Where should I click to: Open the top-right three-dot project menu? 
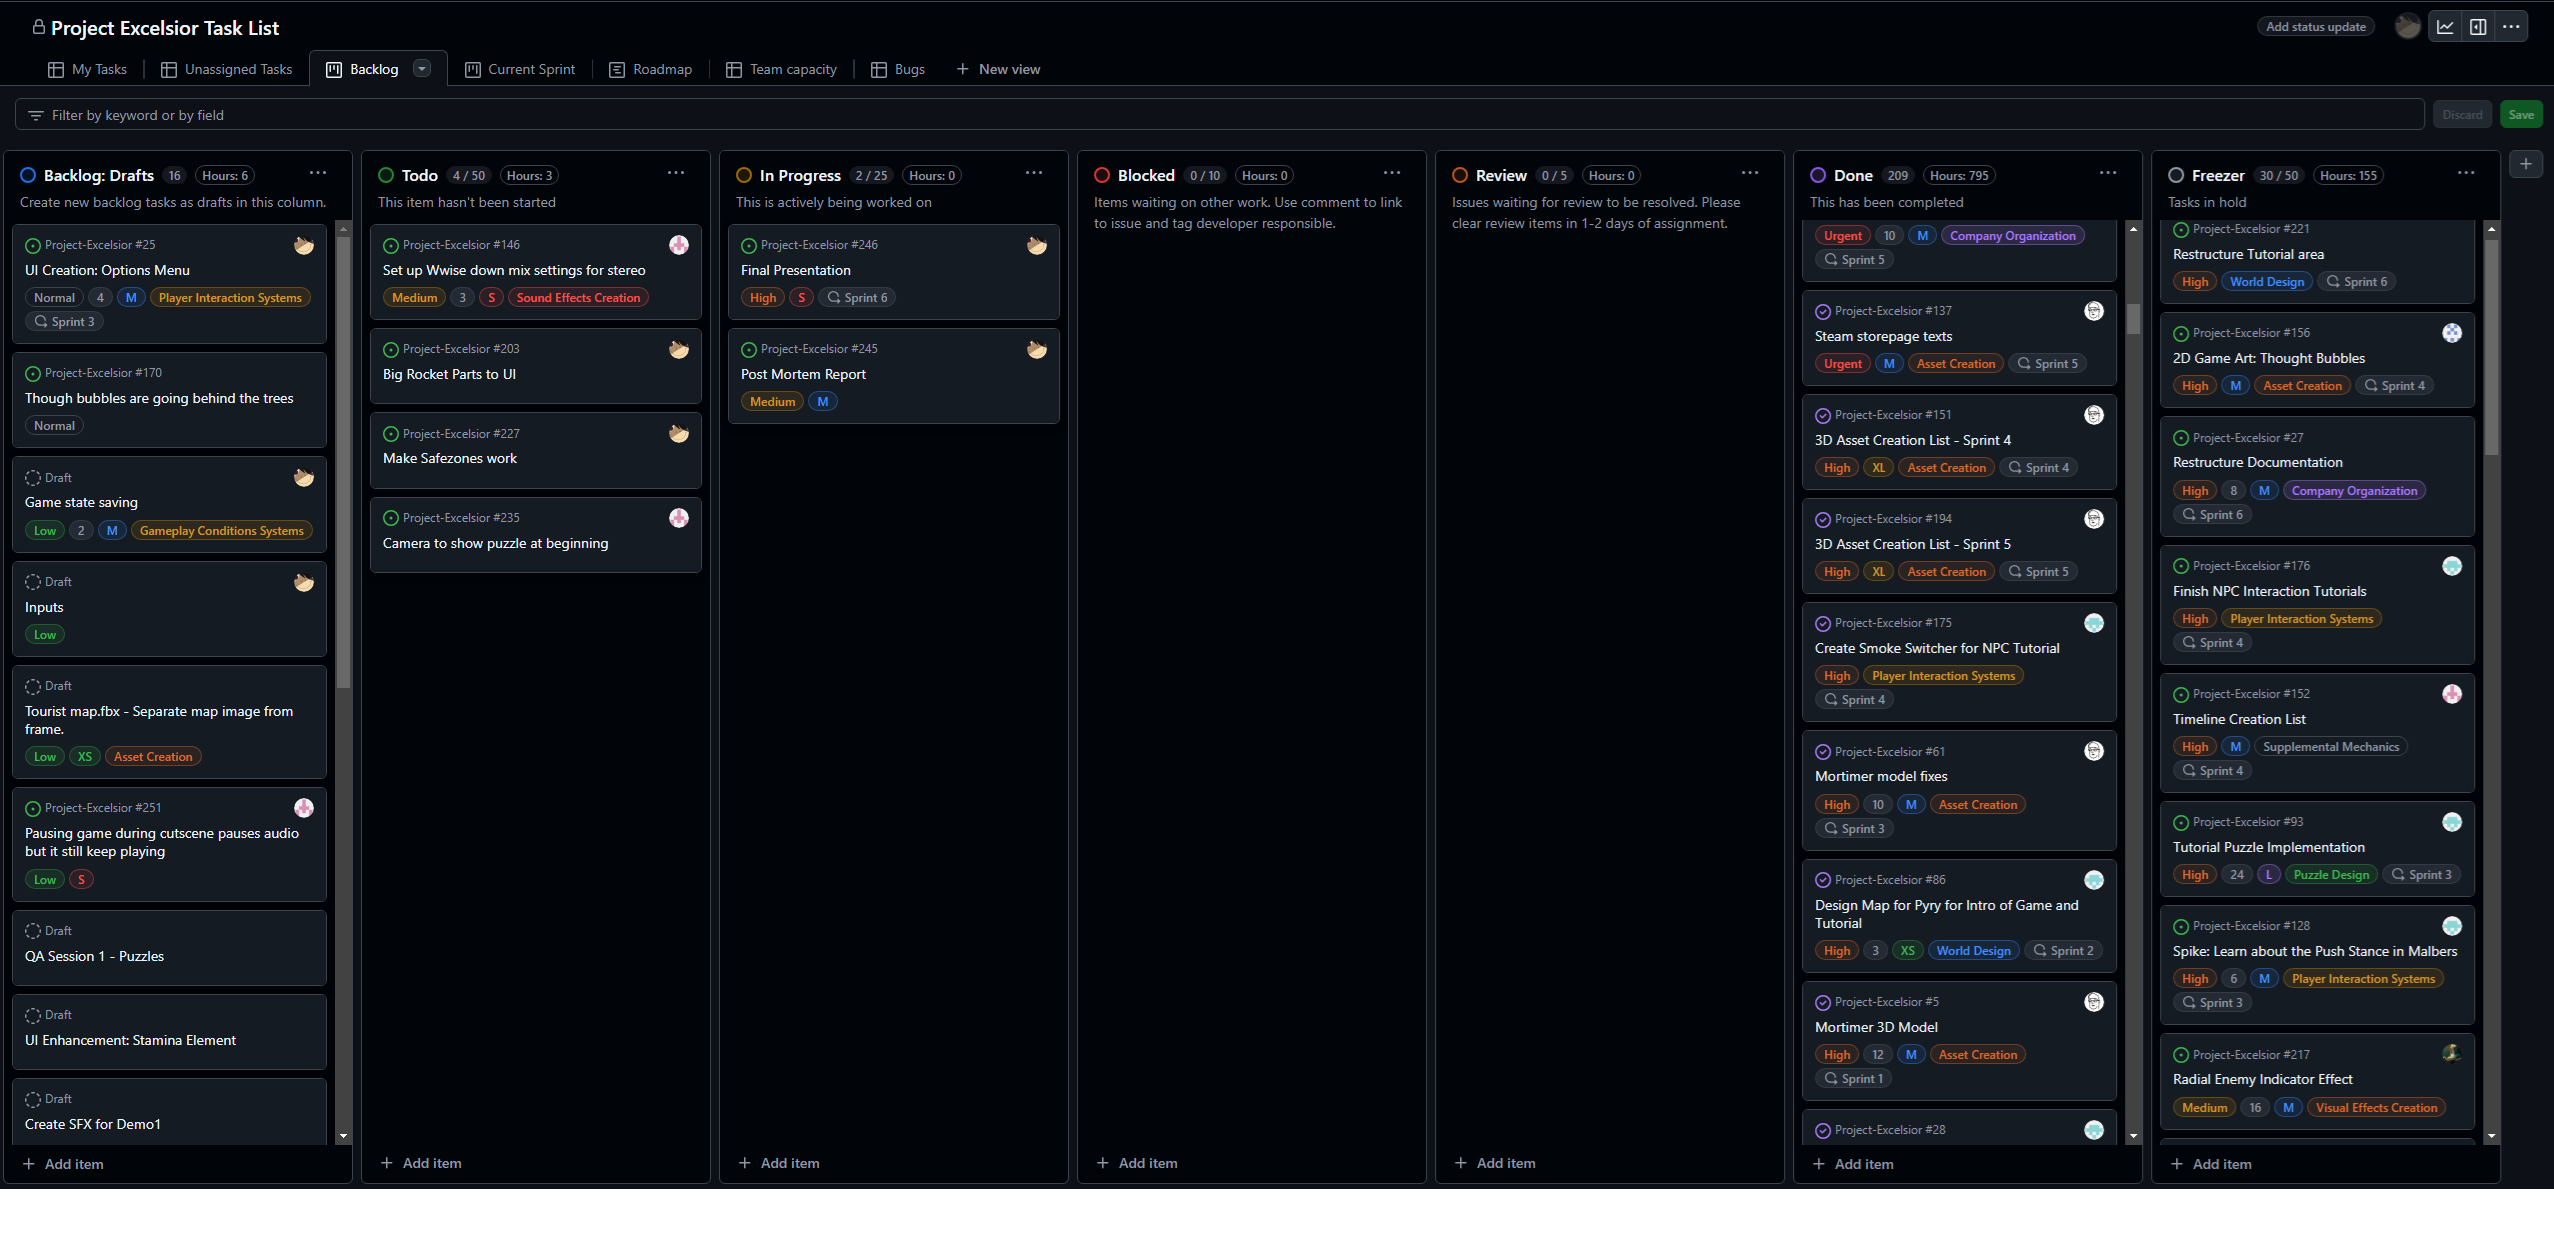pos(2511,27)
